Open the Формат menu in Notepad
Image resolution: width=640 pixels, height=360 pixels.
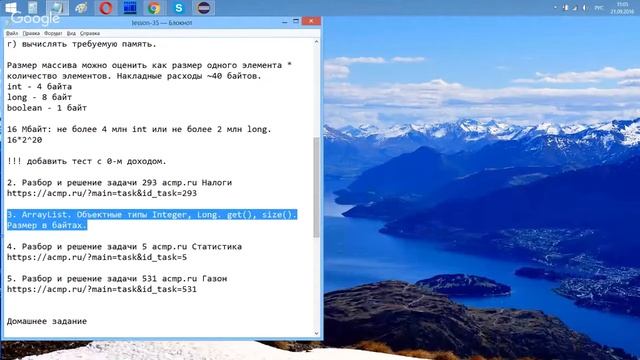(53, 33)
